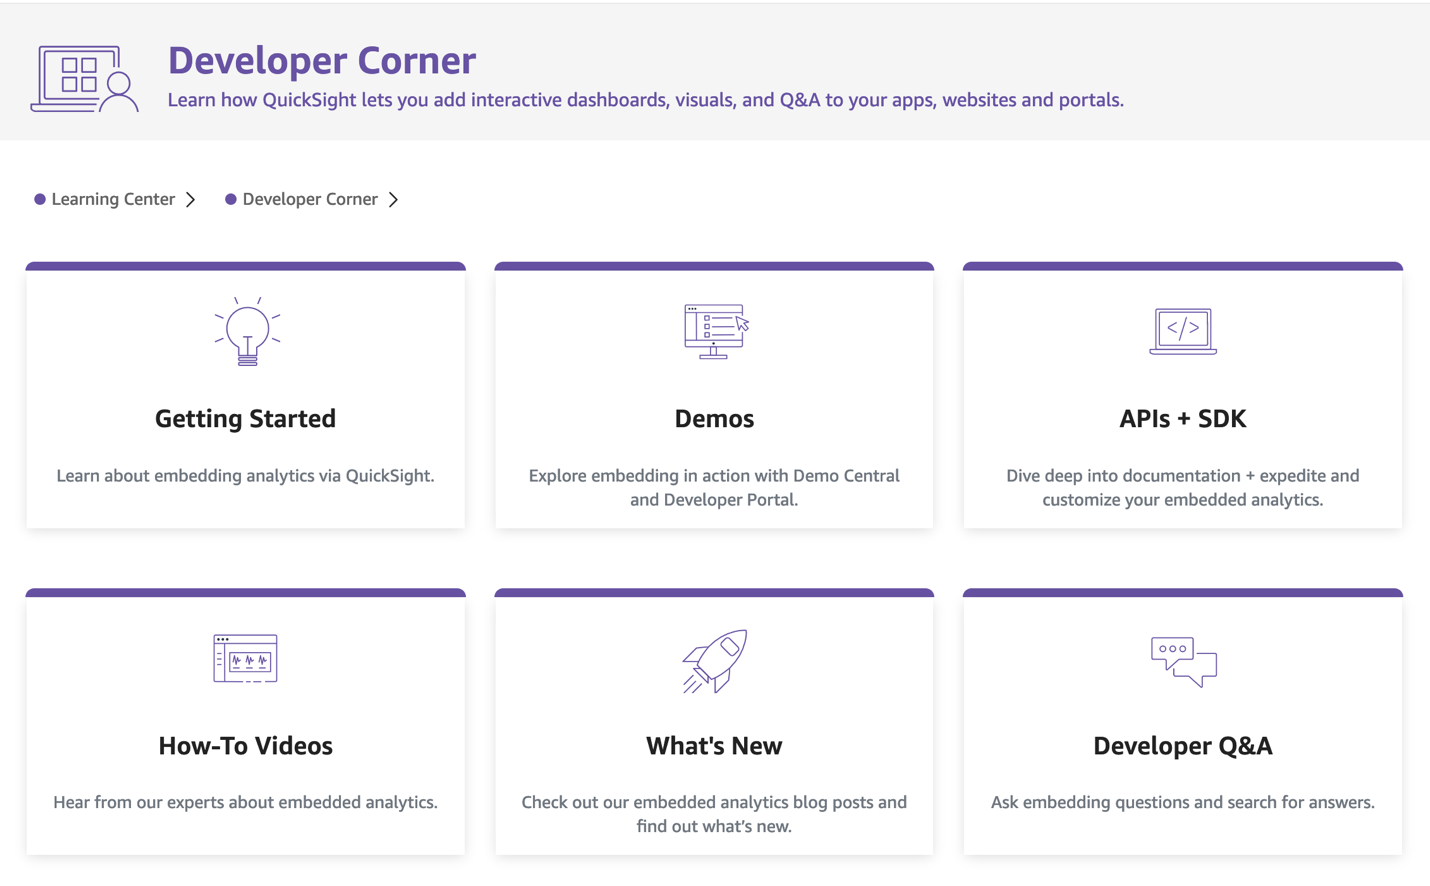1430x886 pixels.
Task: Open the How-To Videos card title
Action: (x=245, y=745)
